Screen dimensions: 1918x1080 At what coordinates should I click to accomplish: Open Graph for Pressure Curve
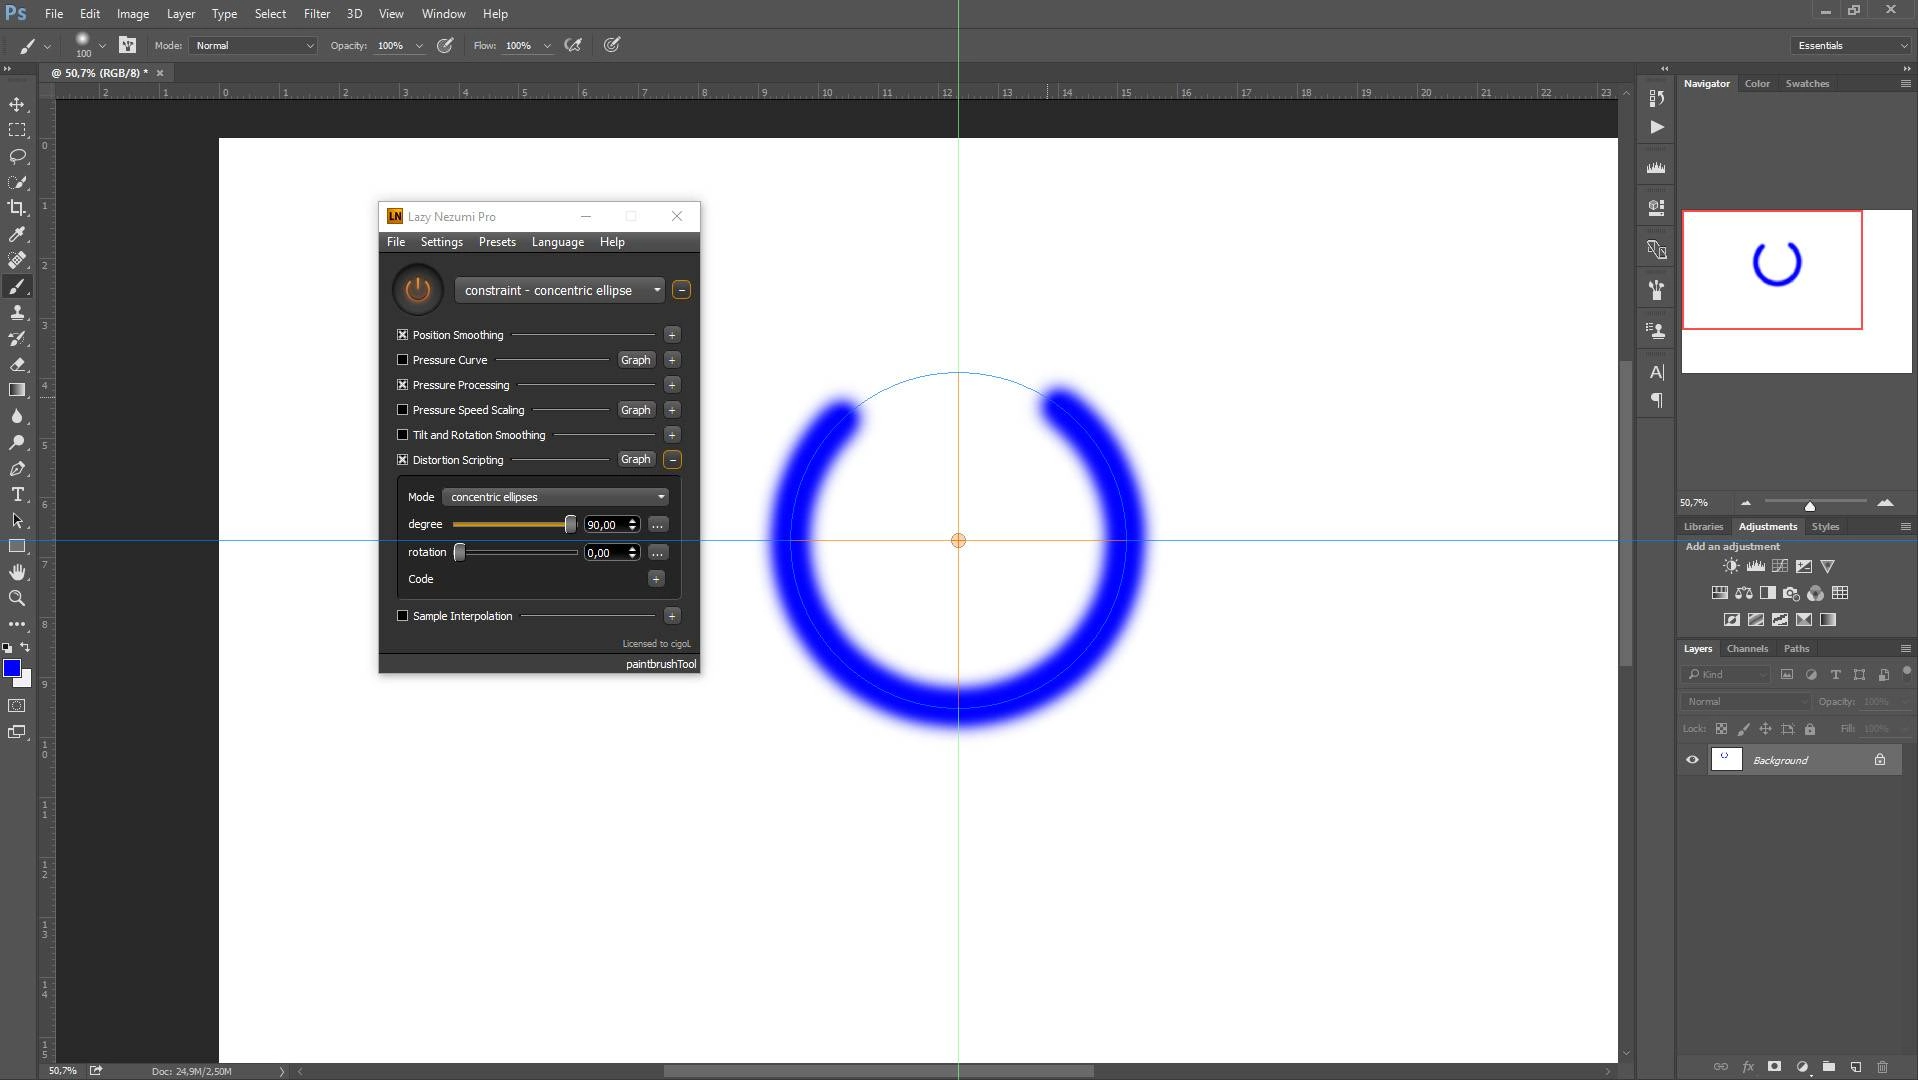[x=635, y=360]
